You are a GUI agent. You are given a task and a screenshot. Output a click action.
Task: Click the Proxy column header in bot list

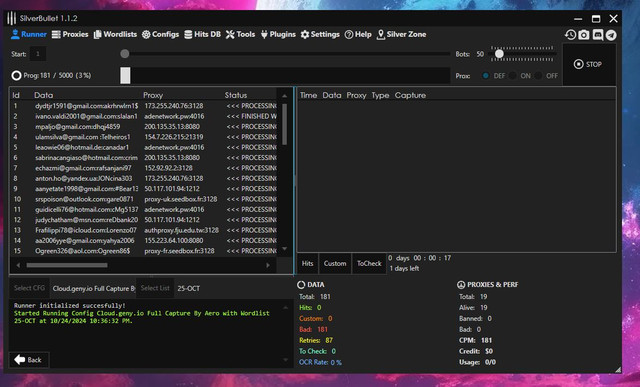(x=153, y=95)
